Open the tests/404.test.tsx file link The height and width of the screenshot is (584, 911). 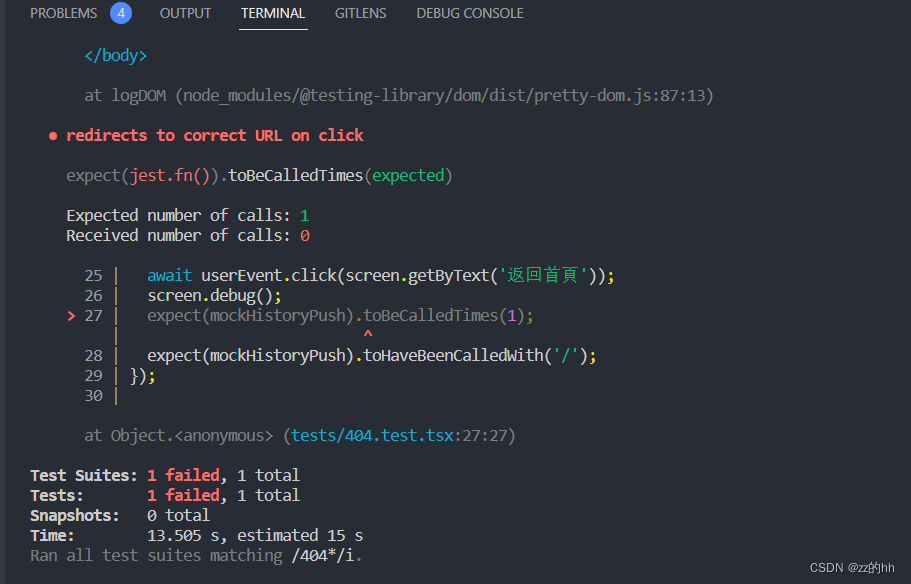point(372,436)
